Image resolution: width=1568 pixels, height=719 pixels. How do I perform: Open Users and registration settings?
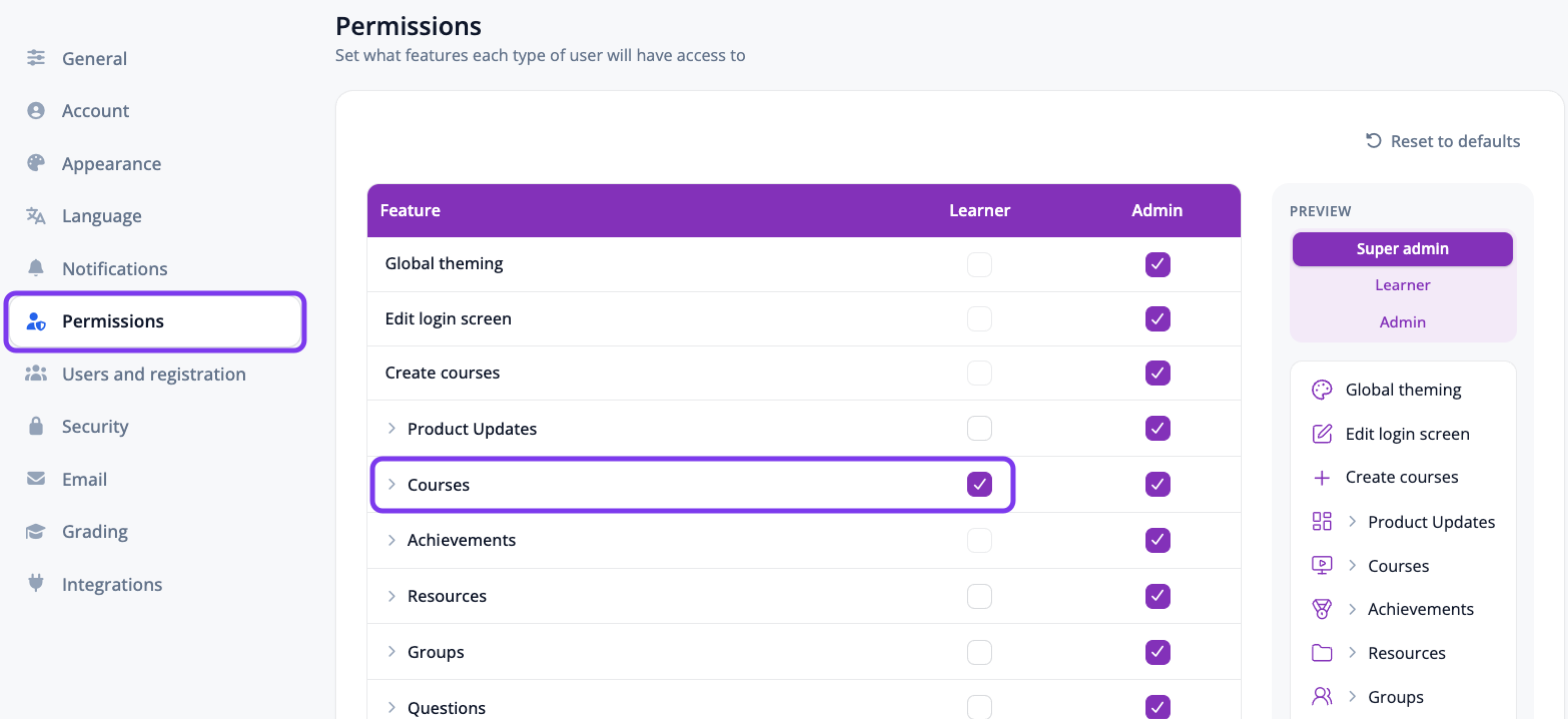coord(155,374)
